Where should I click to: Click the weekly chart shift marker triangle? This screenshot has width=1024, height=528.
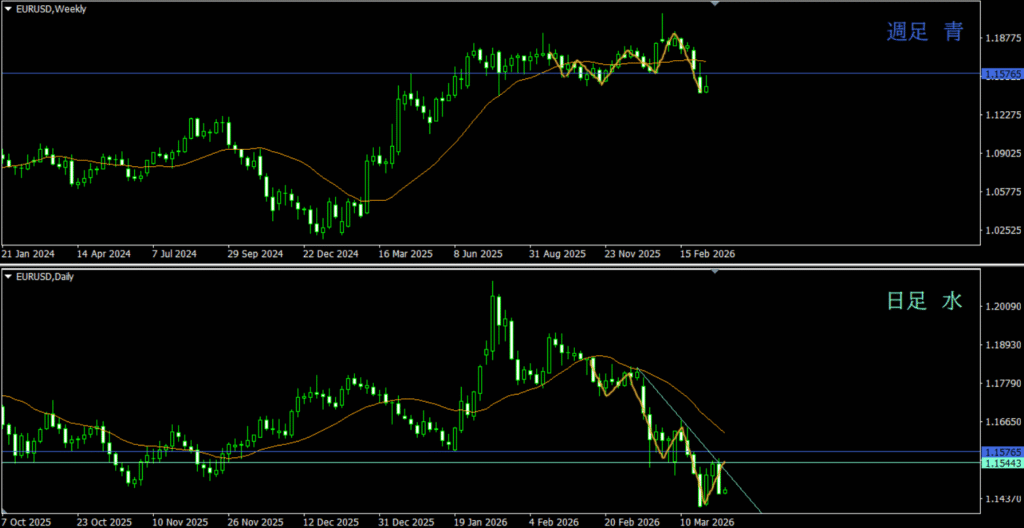[714, 4]
